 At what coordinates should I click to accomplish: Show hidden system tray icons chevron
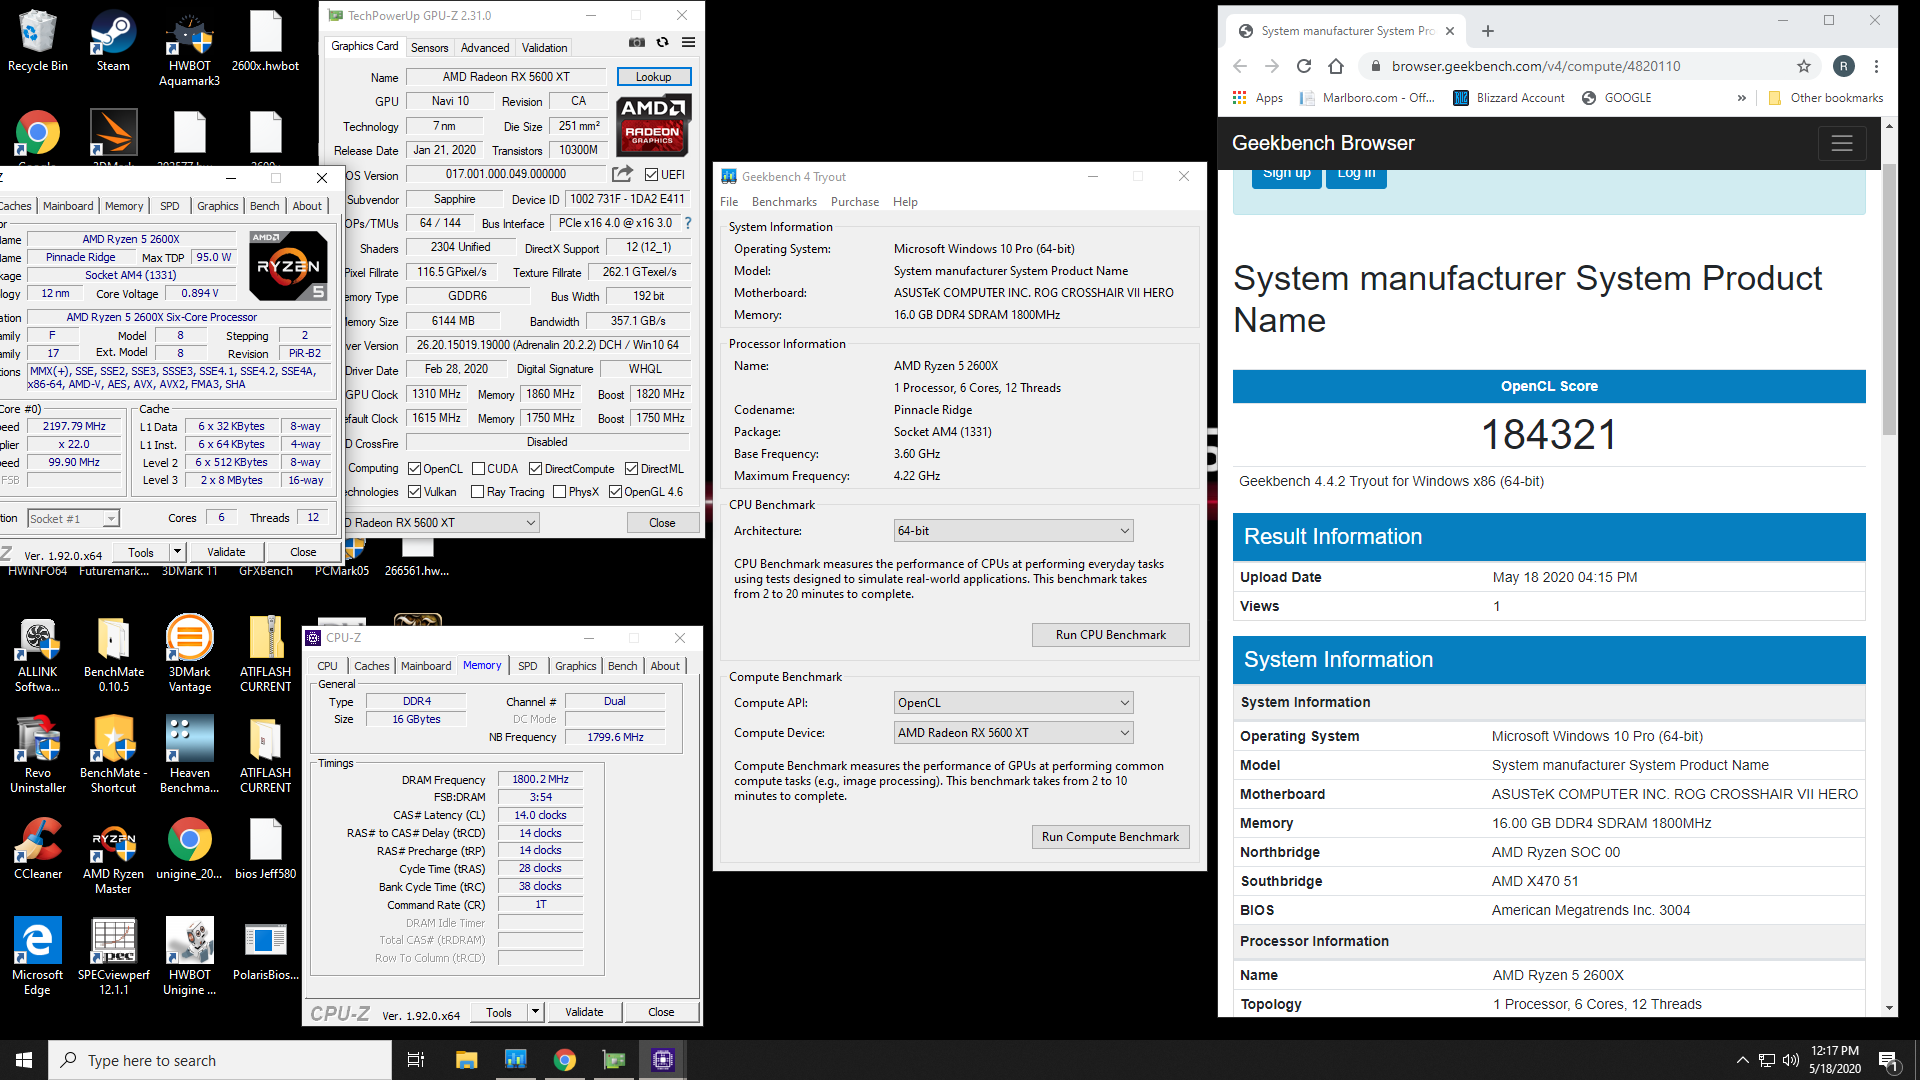1742,1061
